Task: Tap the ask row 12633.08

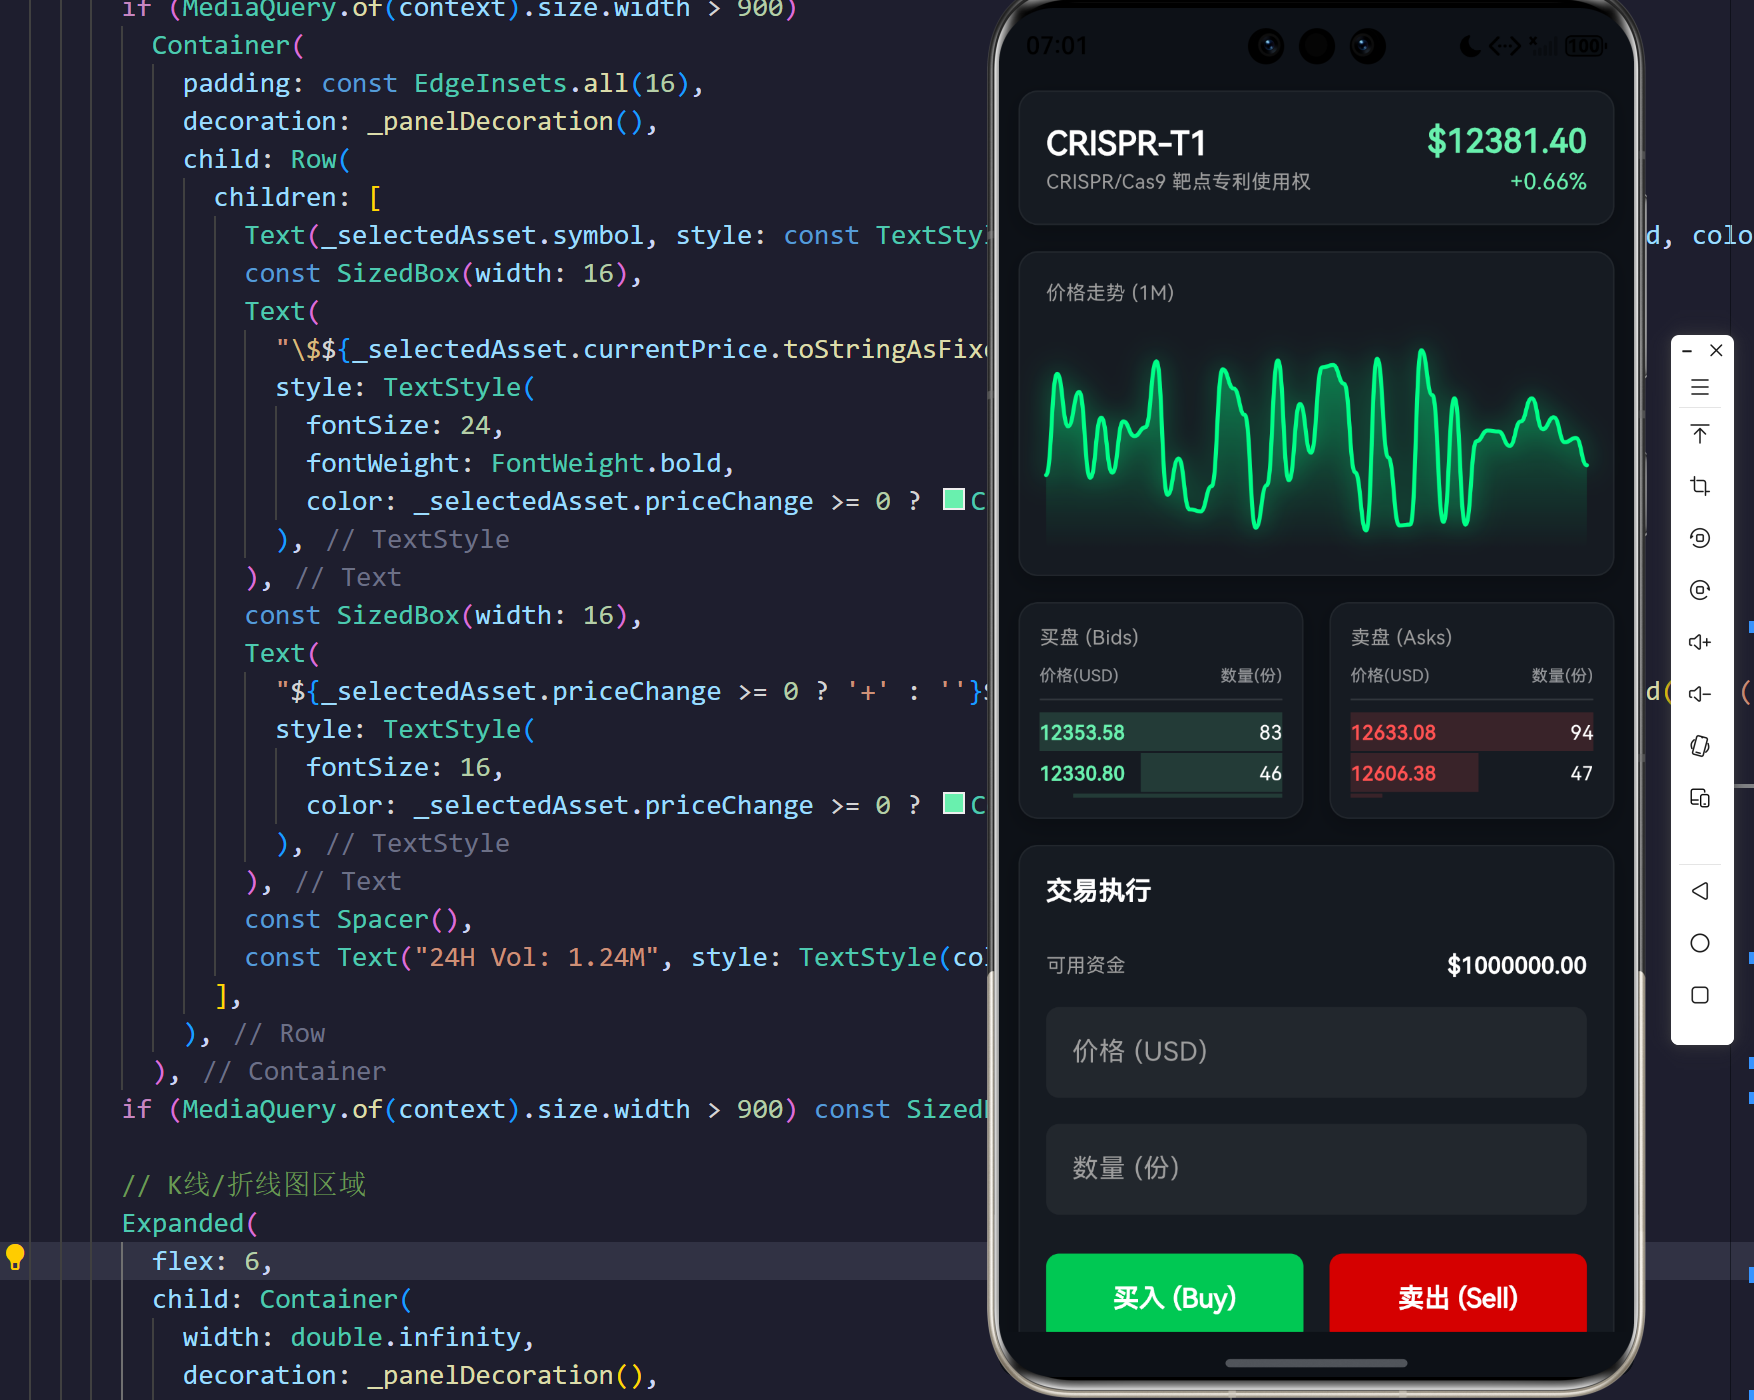Action: (x=1472, y=732)
